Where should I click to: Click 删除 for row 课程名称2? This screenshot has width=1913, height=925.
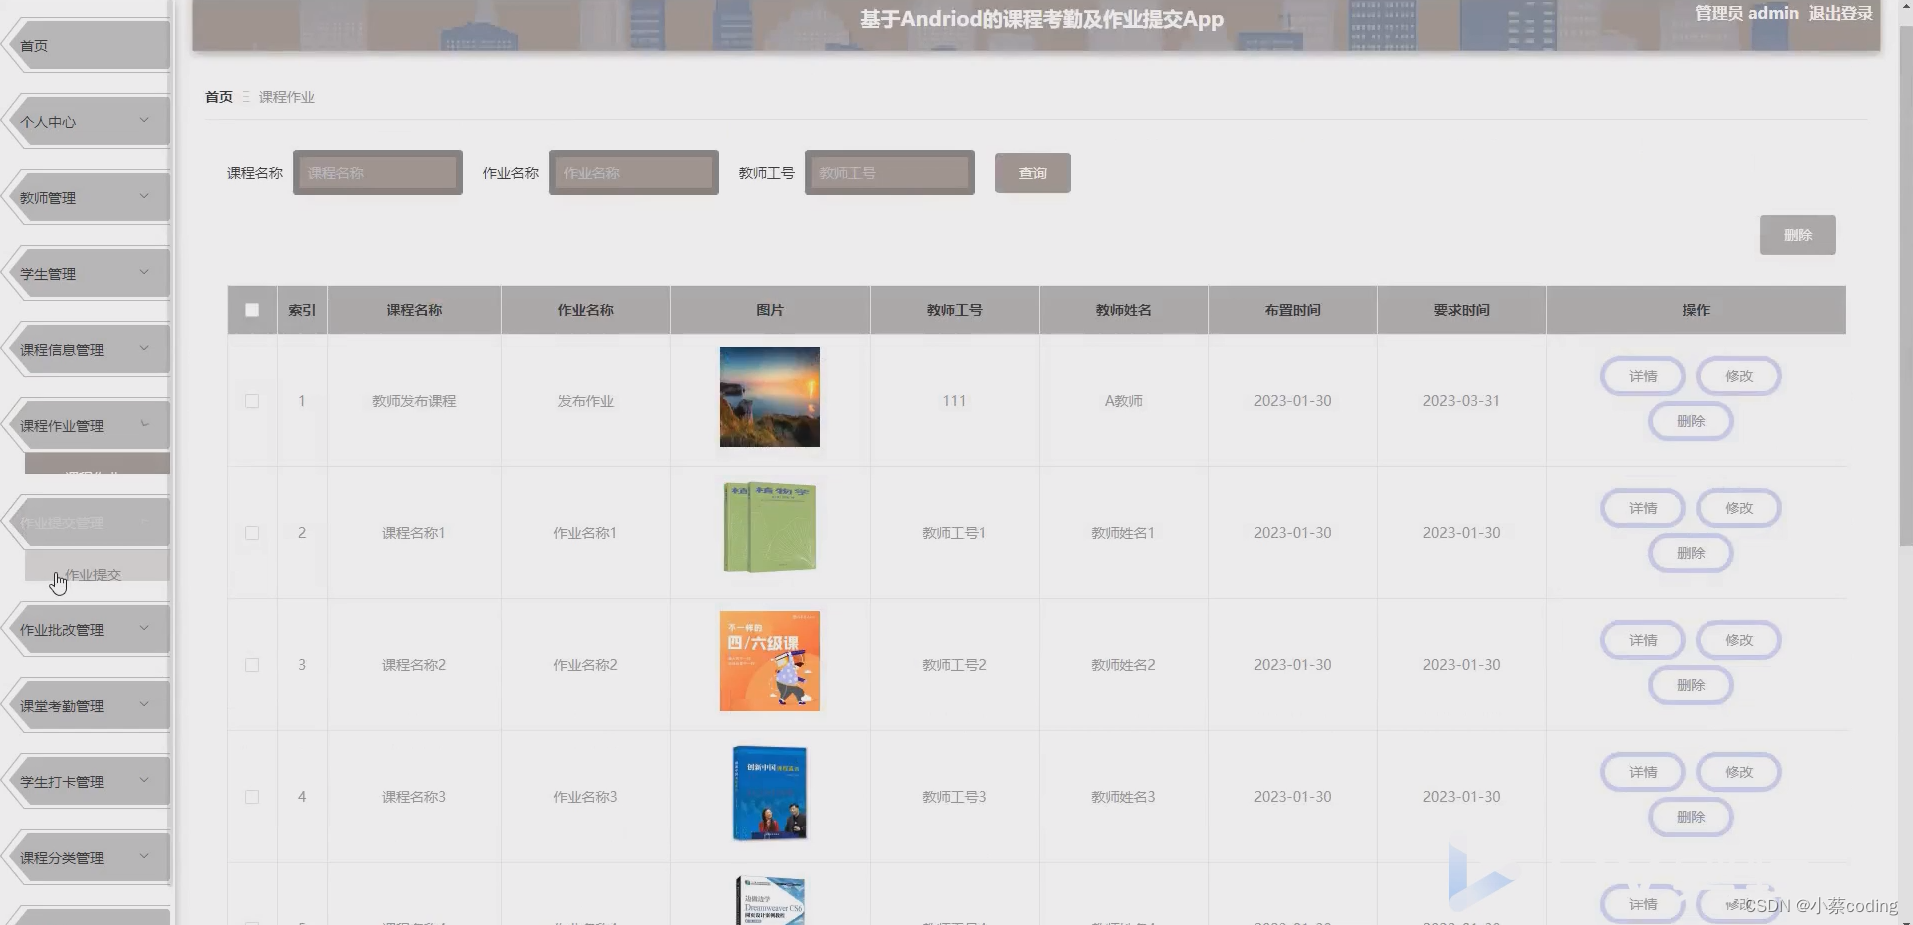1691,685
